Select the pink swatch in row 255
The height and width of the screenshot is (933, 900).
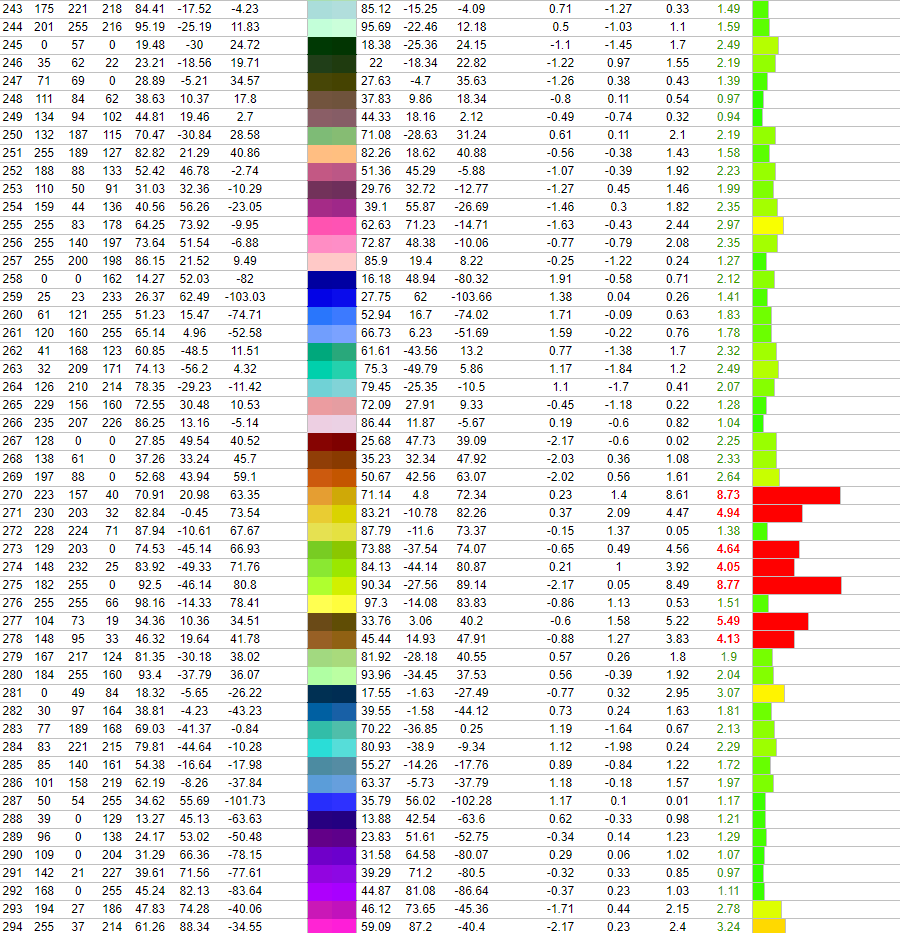332,225
